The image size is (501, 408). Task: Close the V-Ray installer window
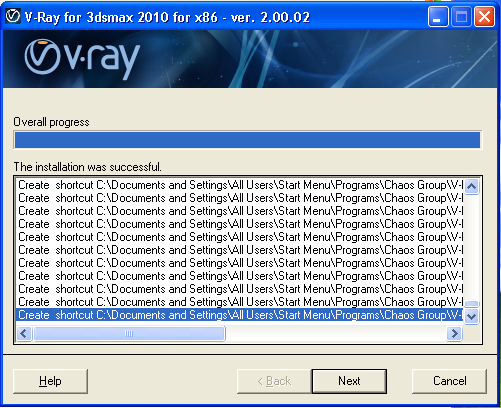click(x=484, y=17)
